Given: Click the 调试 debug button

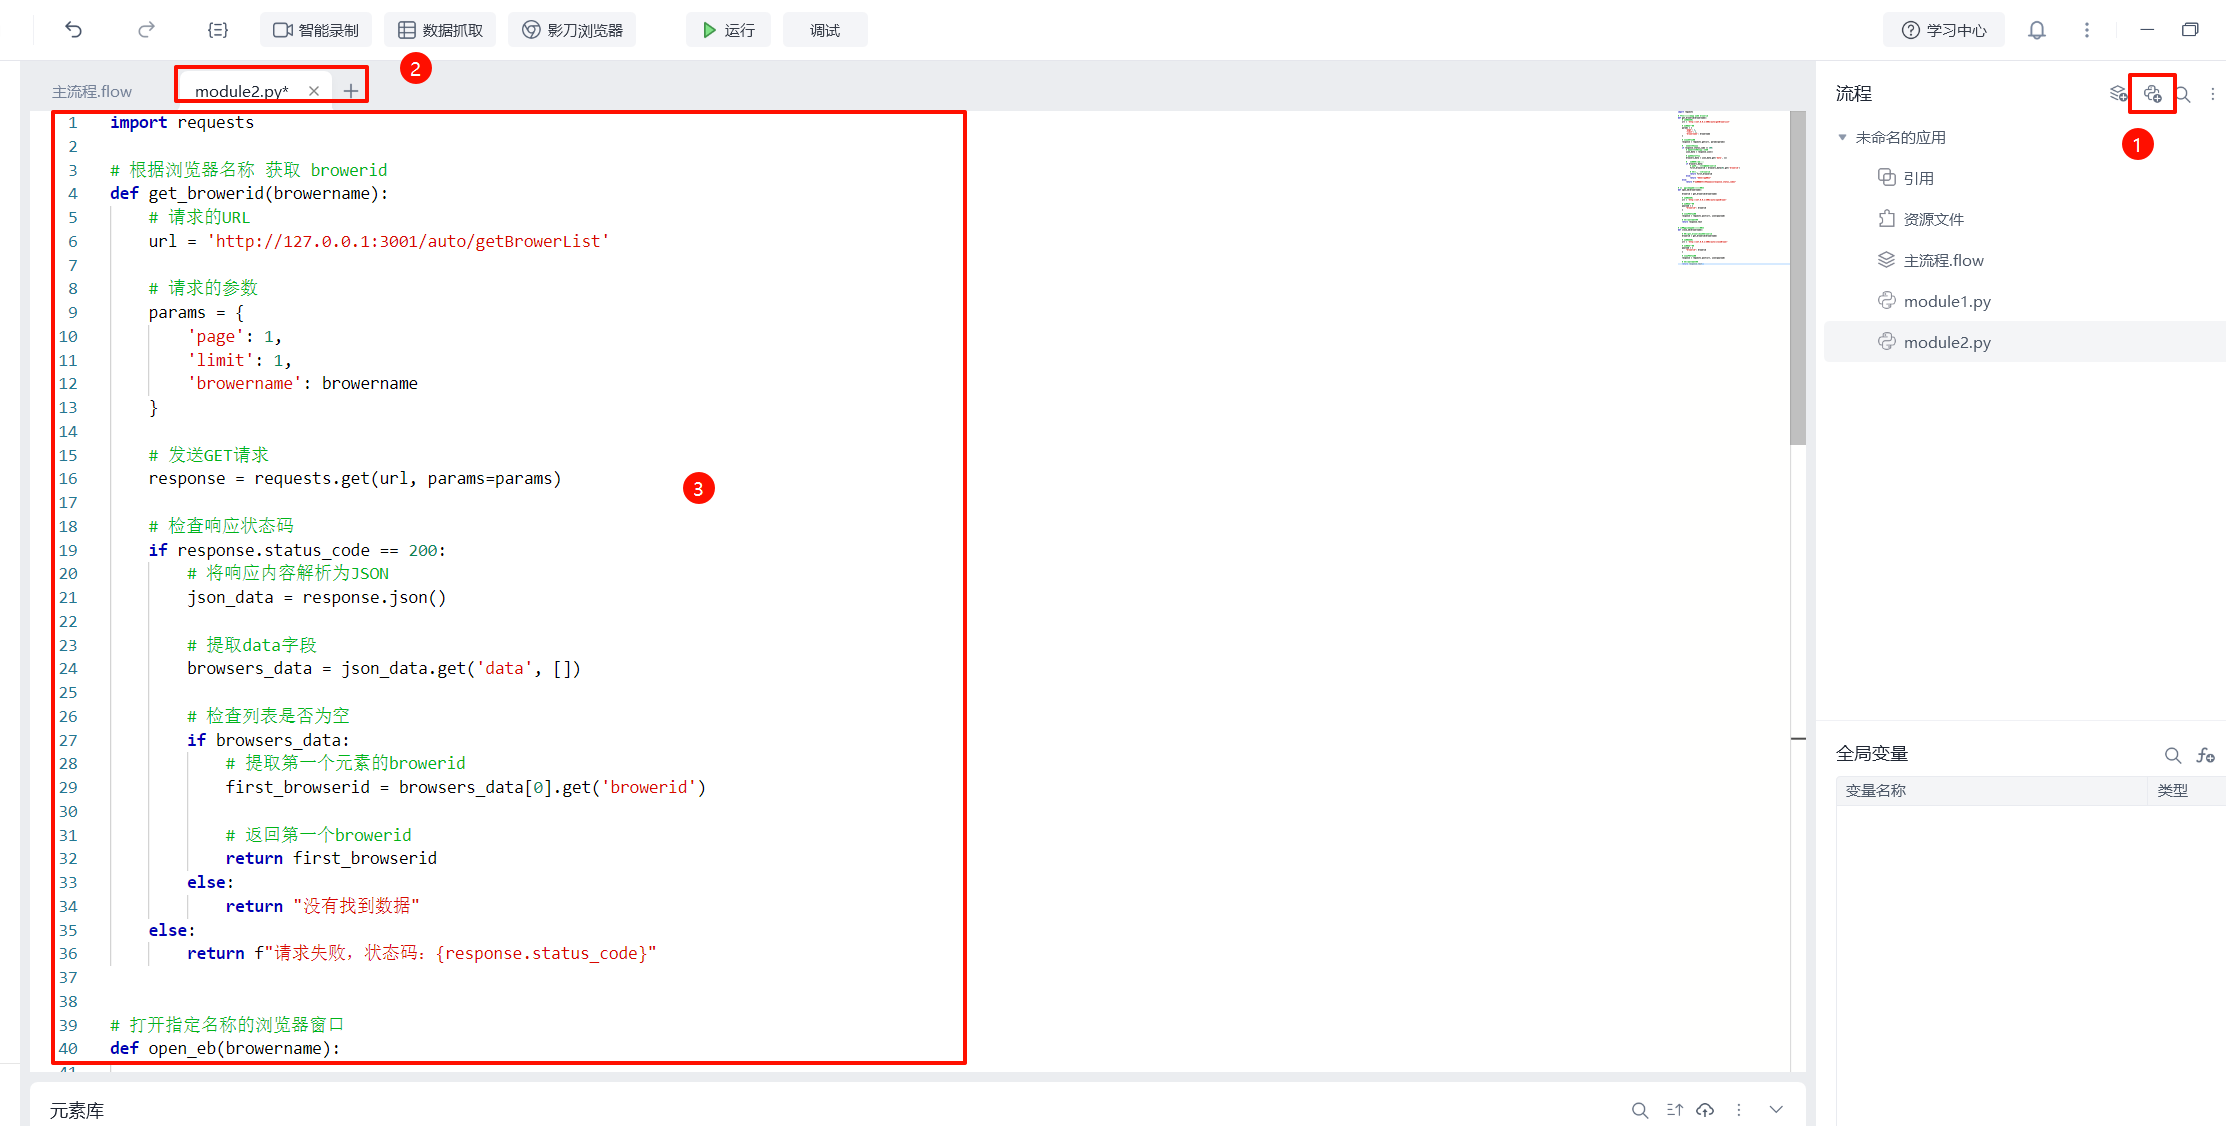Looking at the screenshot, I should 824,30.
